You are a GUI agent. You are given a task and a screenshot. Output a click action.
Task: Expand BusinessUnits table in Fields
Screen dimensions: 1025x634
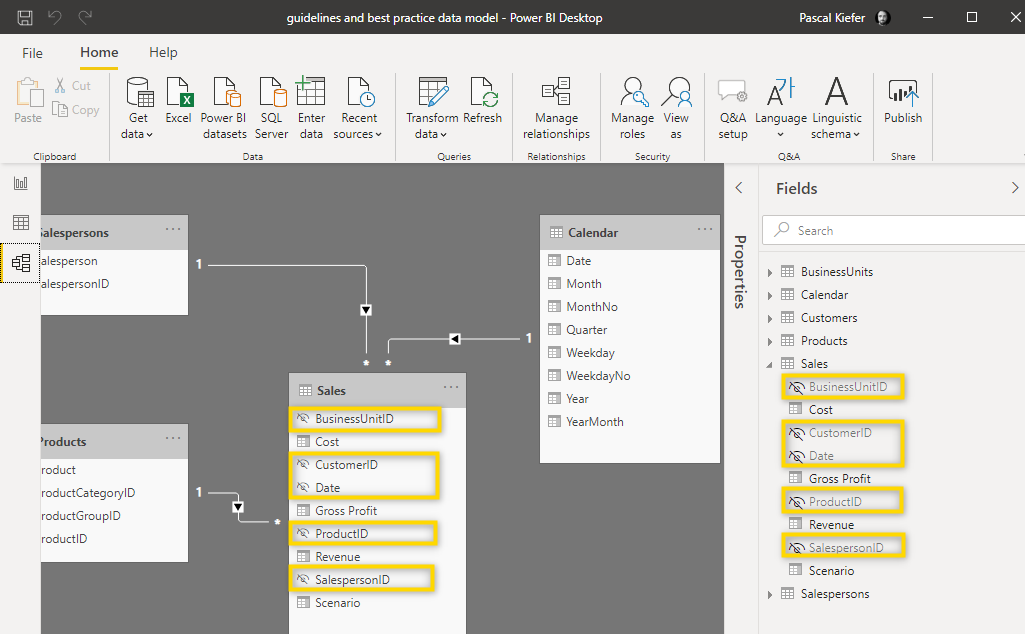(x=770, y=273)
